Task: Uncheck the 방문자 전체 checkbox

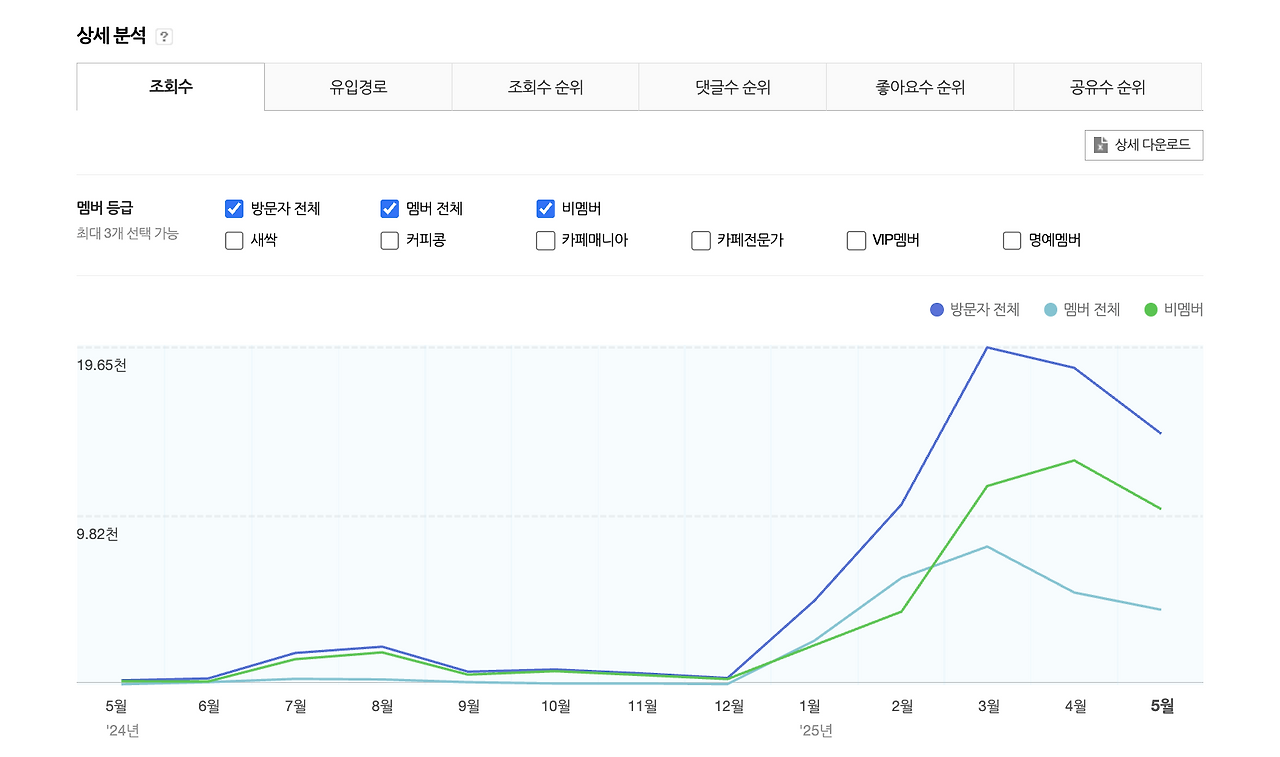Action: point(233,208)
